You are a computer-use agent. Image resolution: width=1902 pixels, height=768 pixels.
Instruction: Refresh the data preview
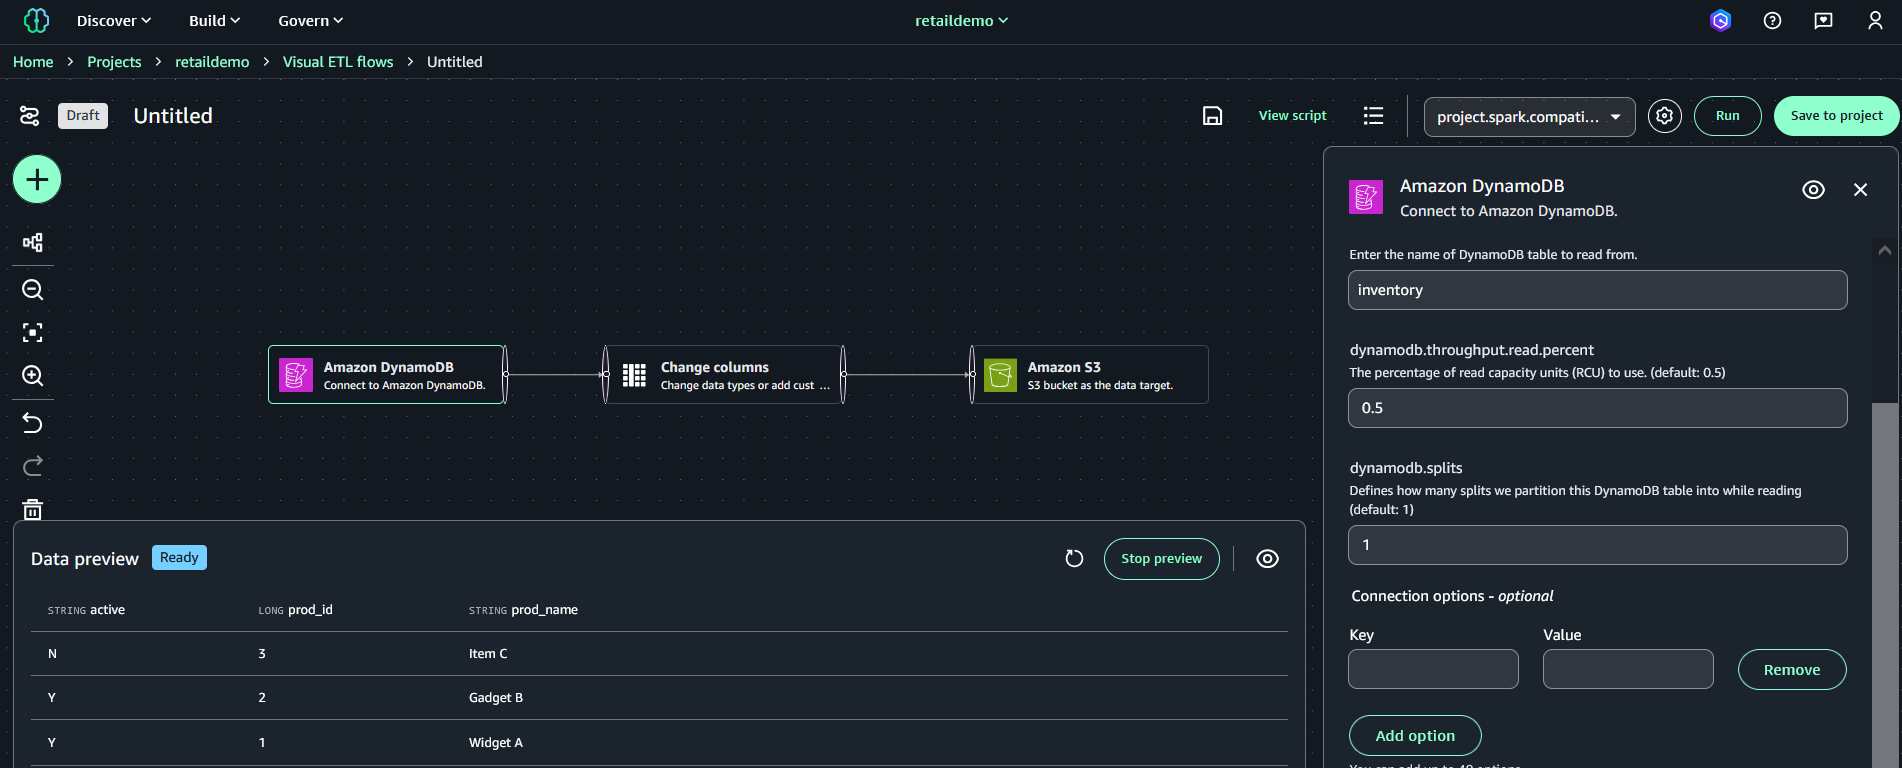[x=1074, y=559]
